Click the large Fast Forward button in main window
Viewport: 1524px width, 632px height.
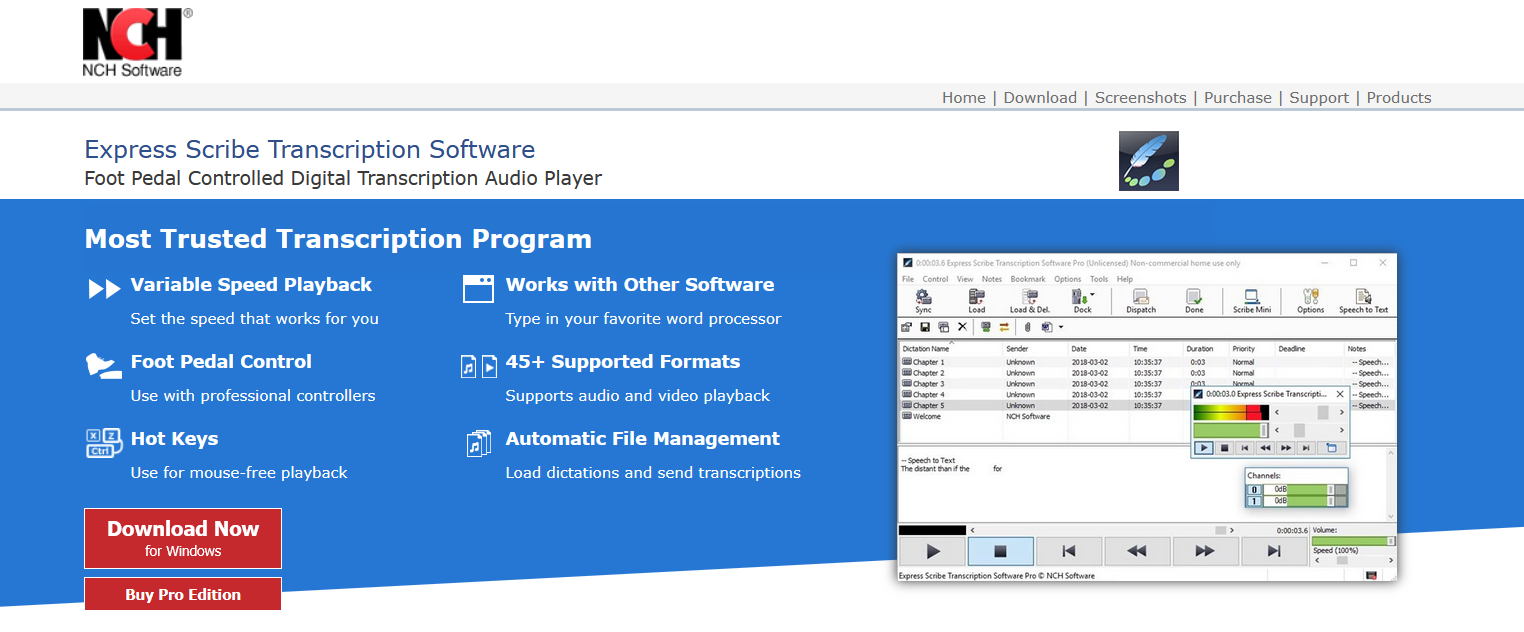point(1205,551)
